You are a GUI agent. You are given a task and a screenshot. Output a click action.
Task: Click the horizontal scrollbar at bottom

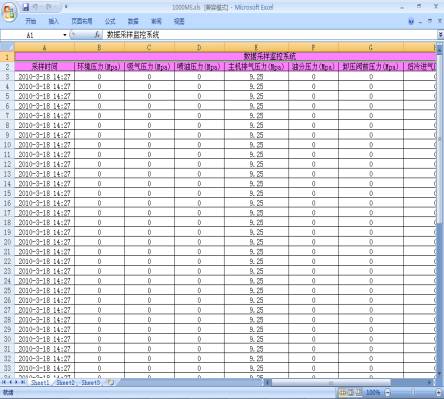click(x=349, y=382)
